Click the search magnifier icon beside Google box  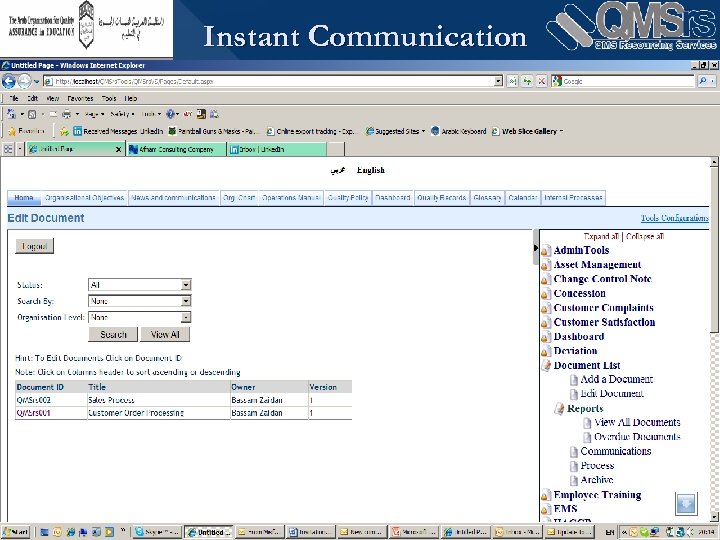(x=703, y=81)
